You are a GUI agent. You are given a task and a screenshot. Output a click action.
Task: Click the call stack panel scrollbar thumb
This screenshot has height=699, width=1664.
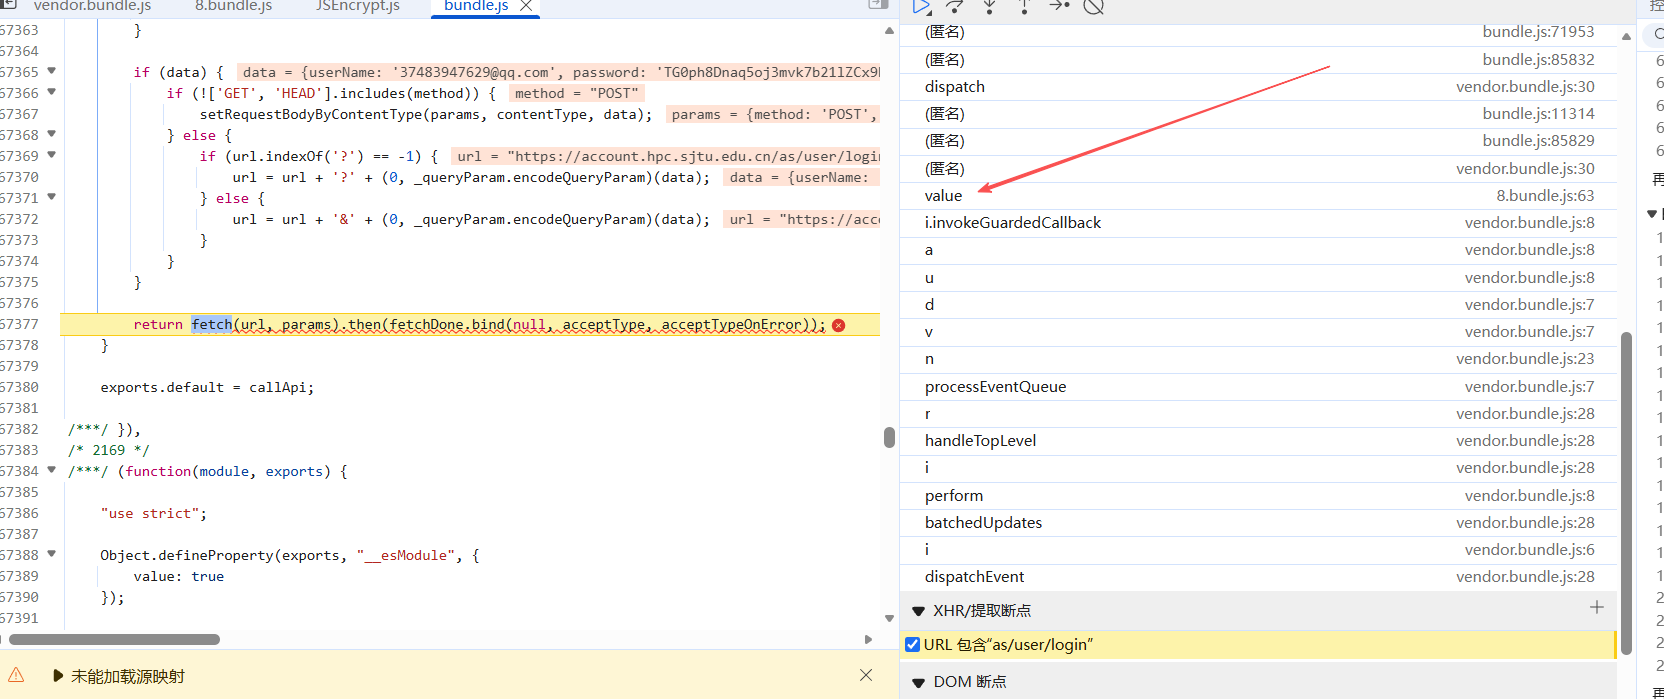[1626, 491]
